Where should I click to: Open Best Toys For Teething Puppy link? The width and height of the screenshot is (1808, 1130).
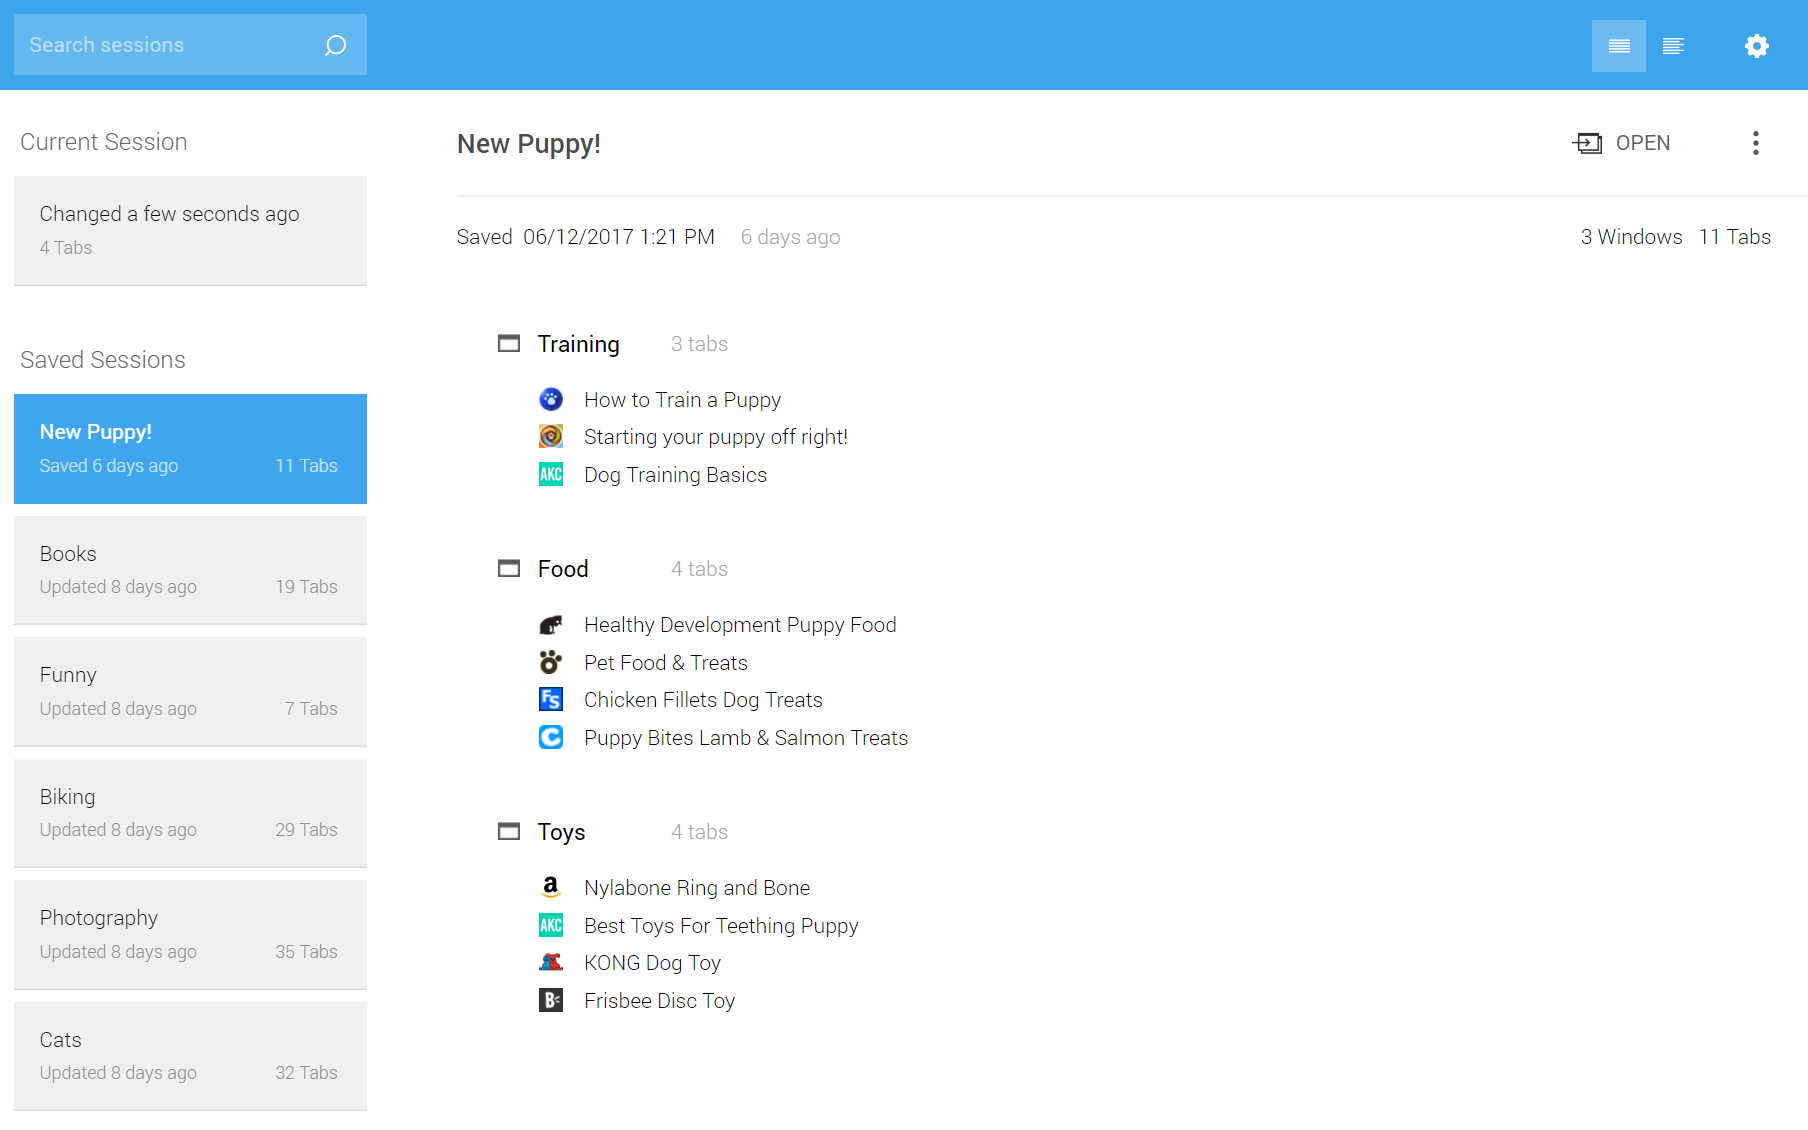721,926
